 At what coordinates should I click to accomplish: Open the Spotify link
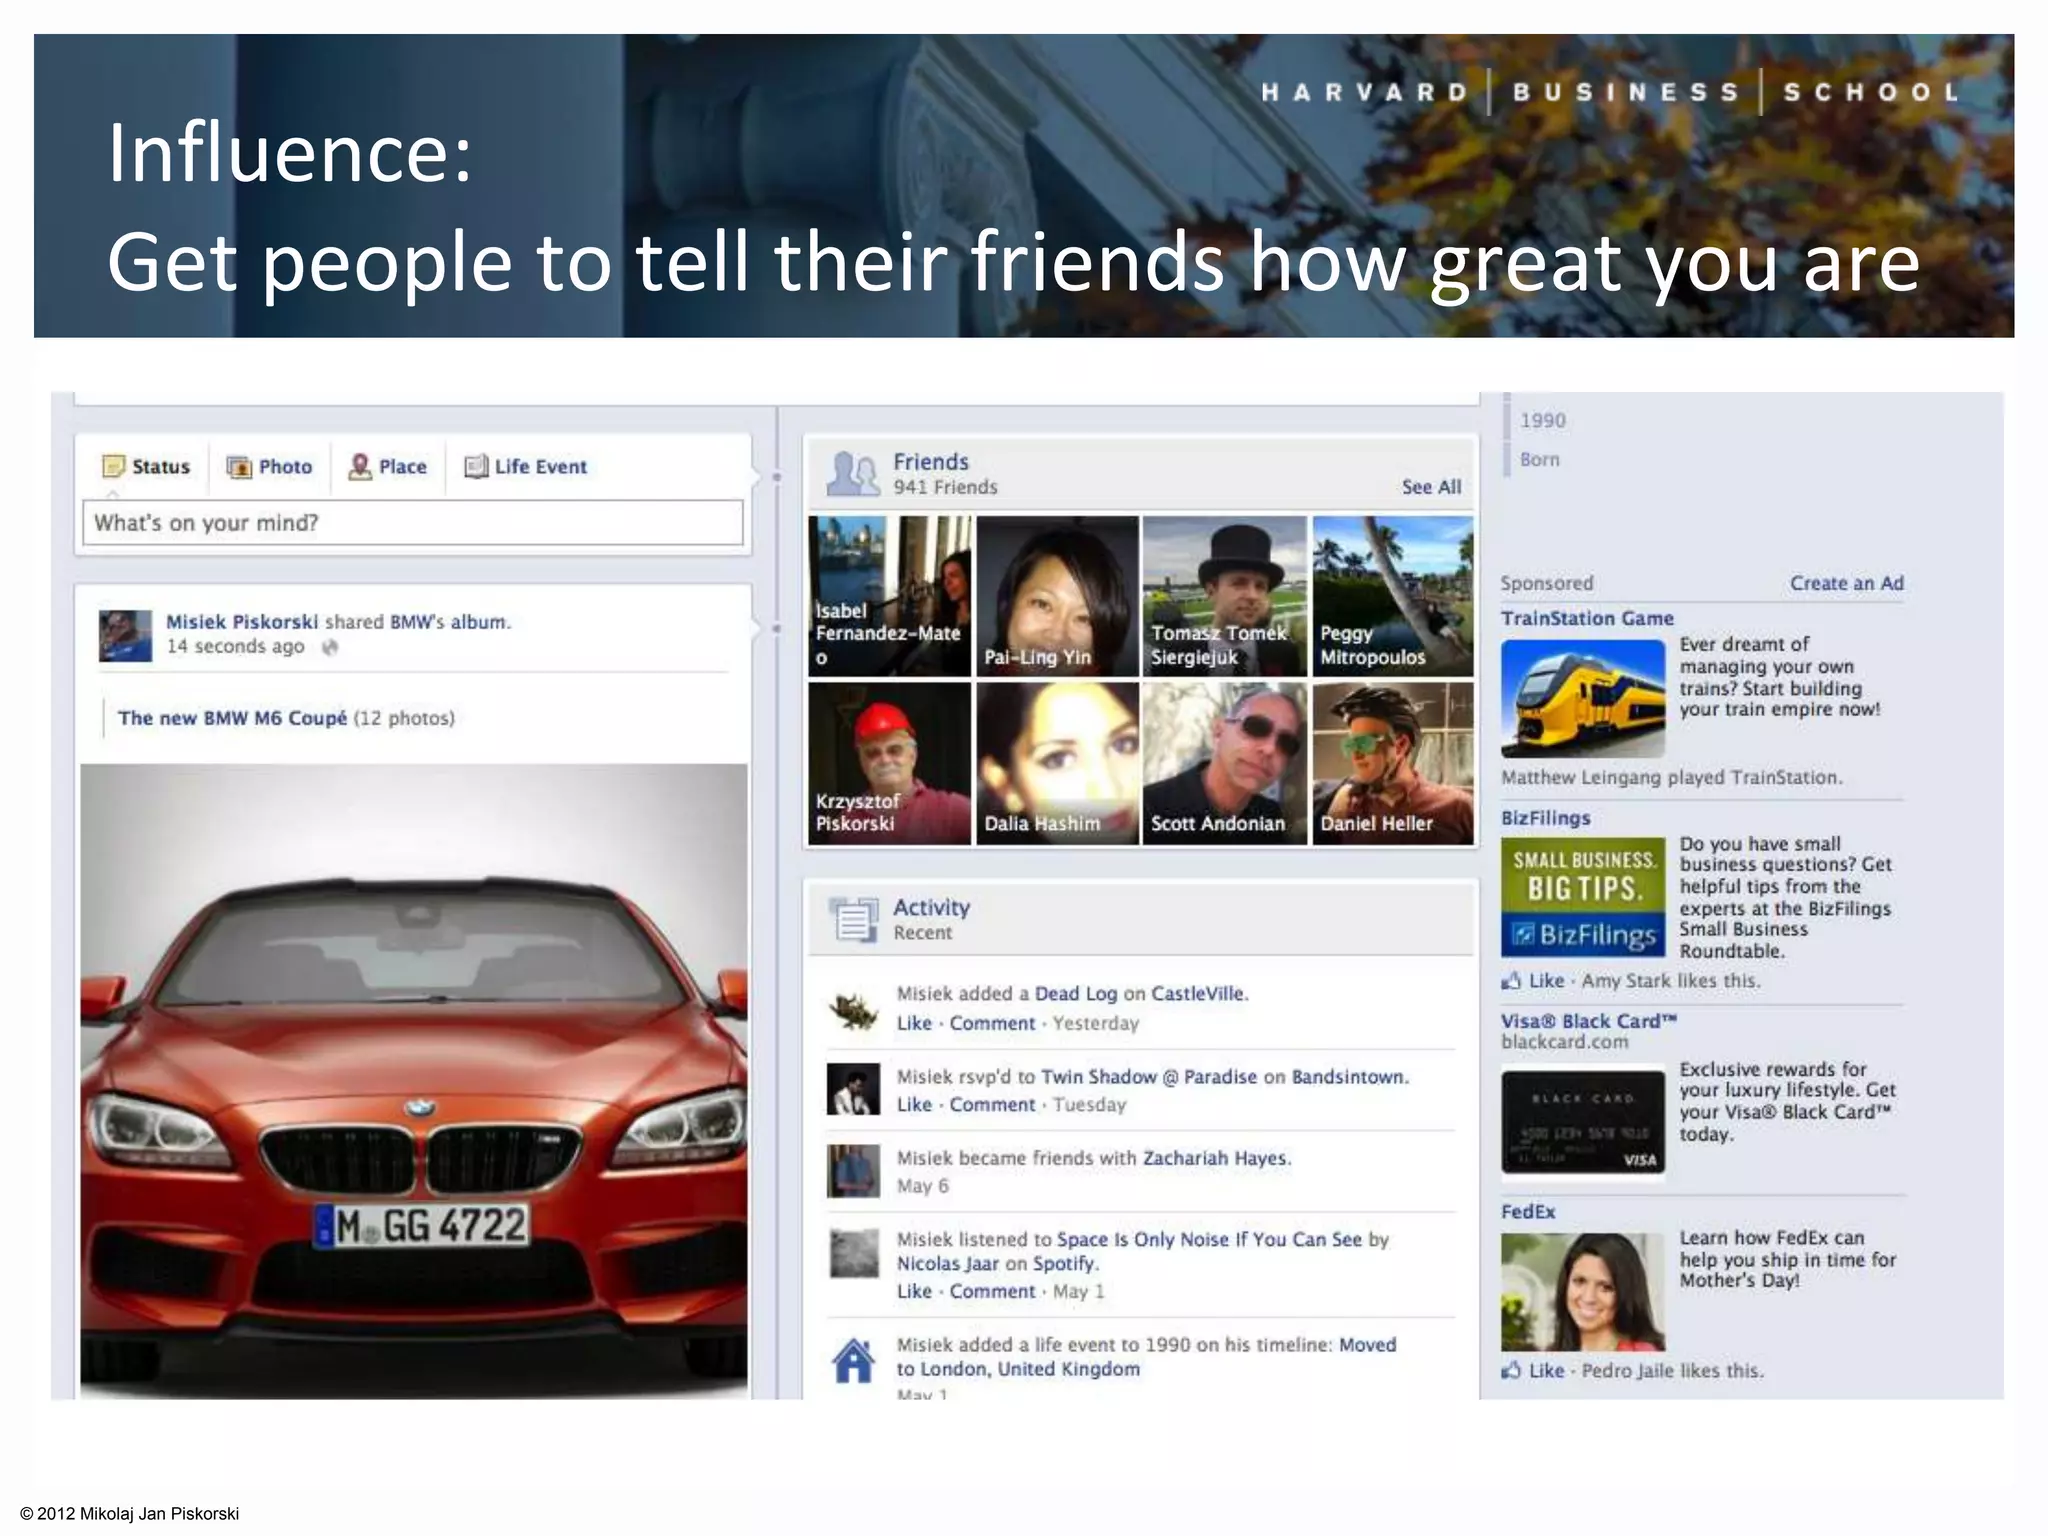tap(1064, 1264)
